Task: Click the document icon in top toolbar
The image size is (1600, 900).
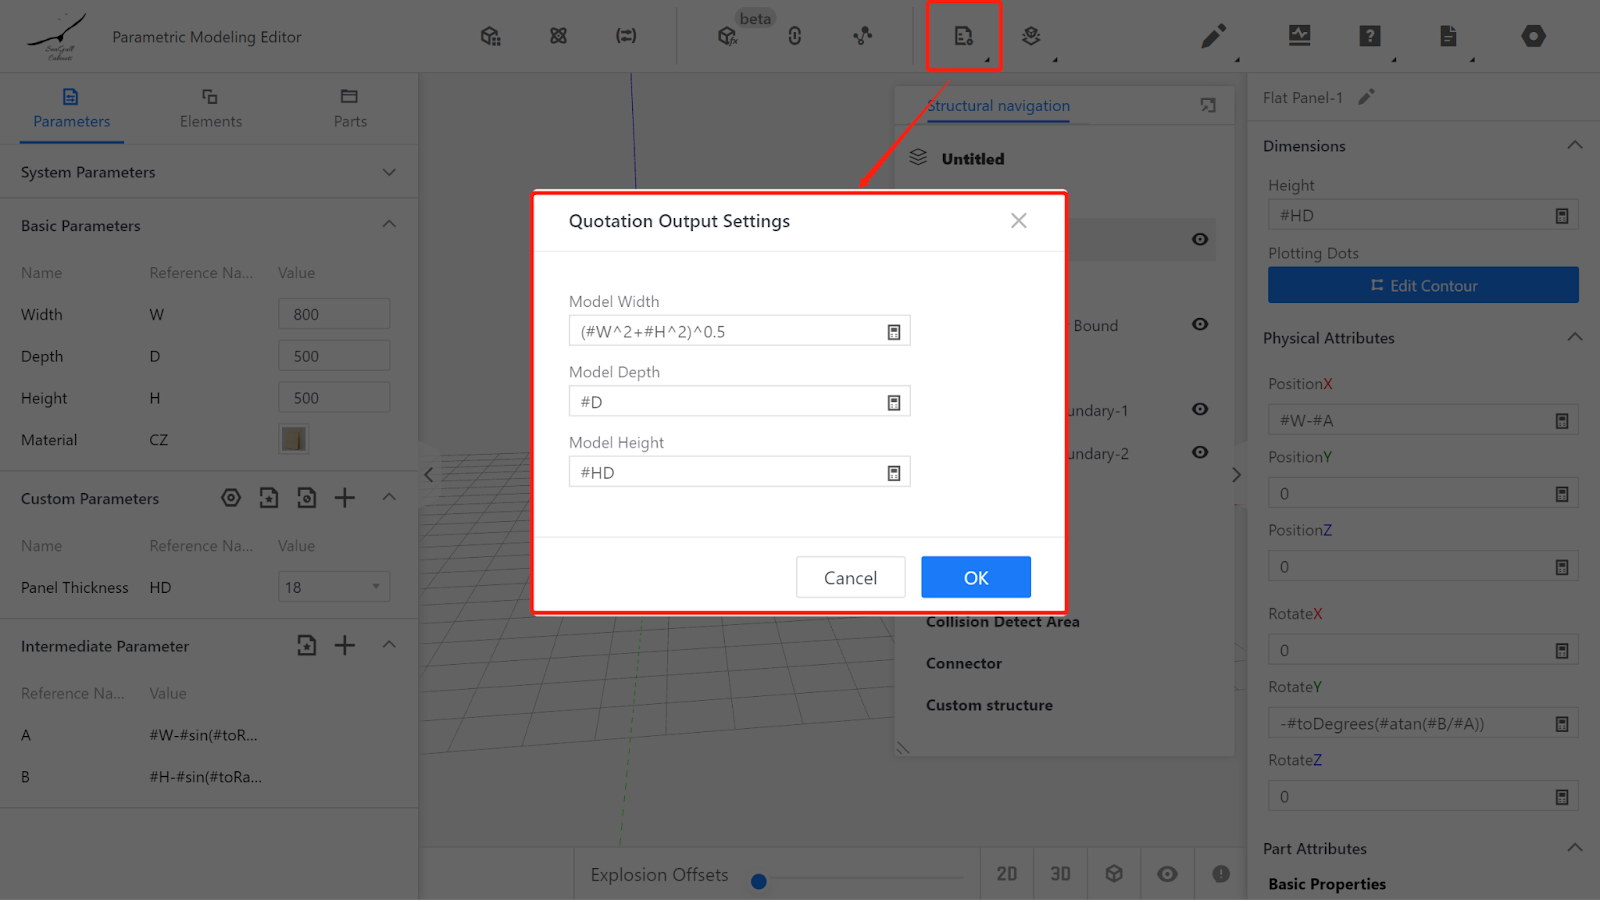Action: tap(1448, 36)
